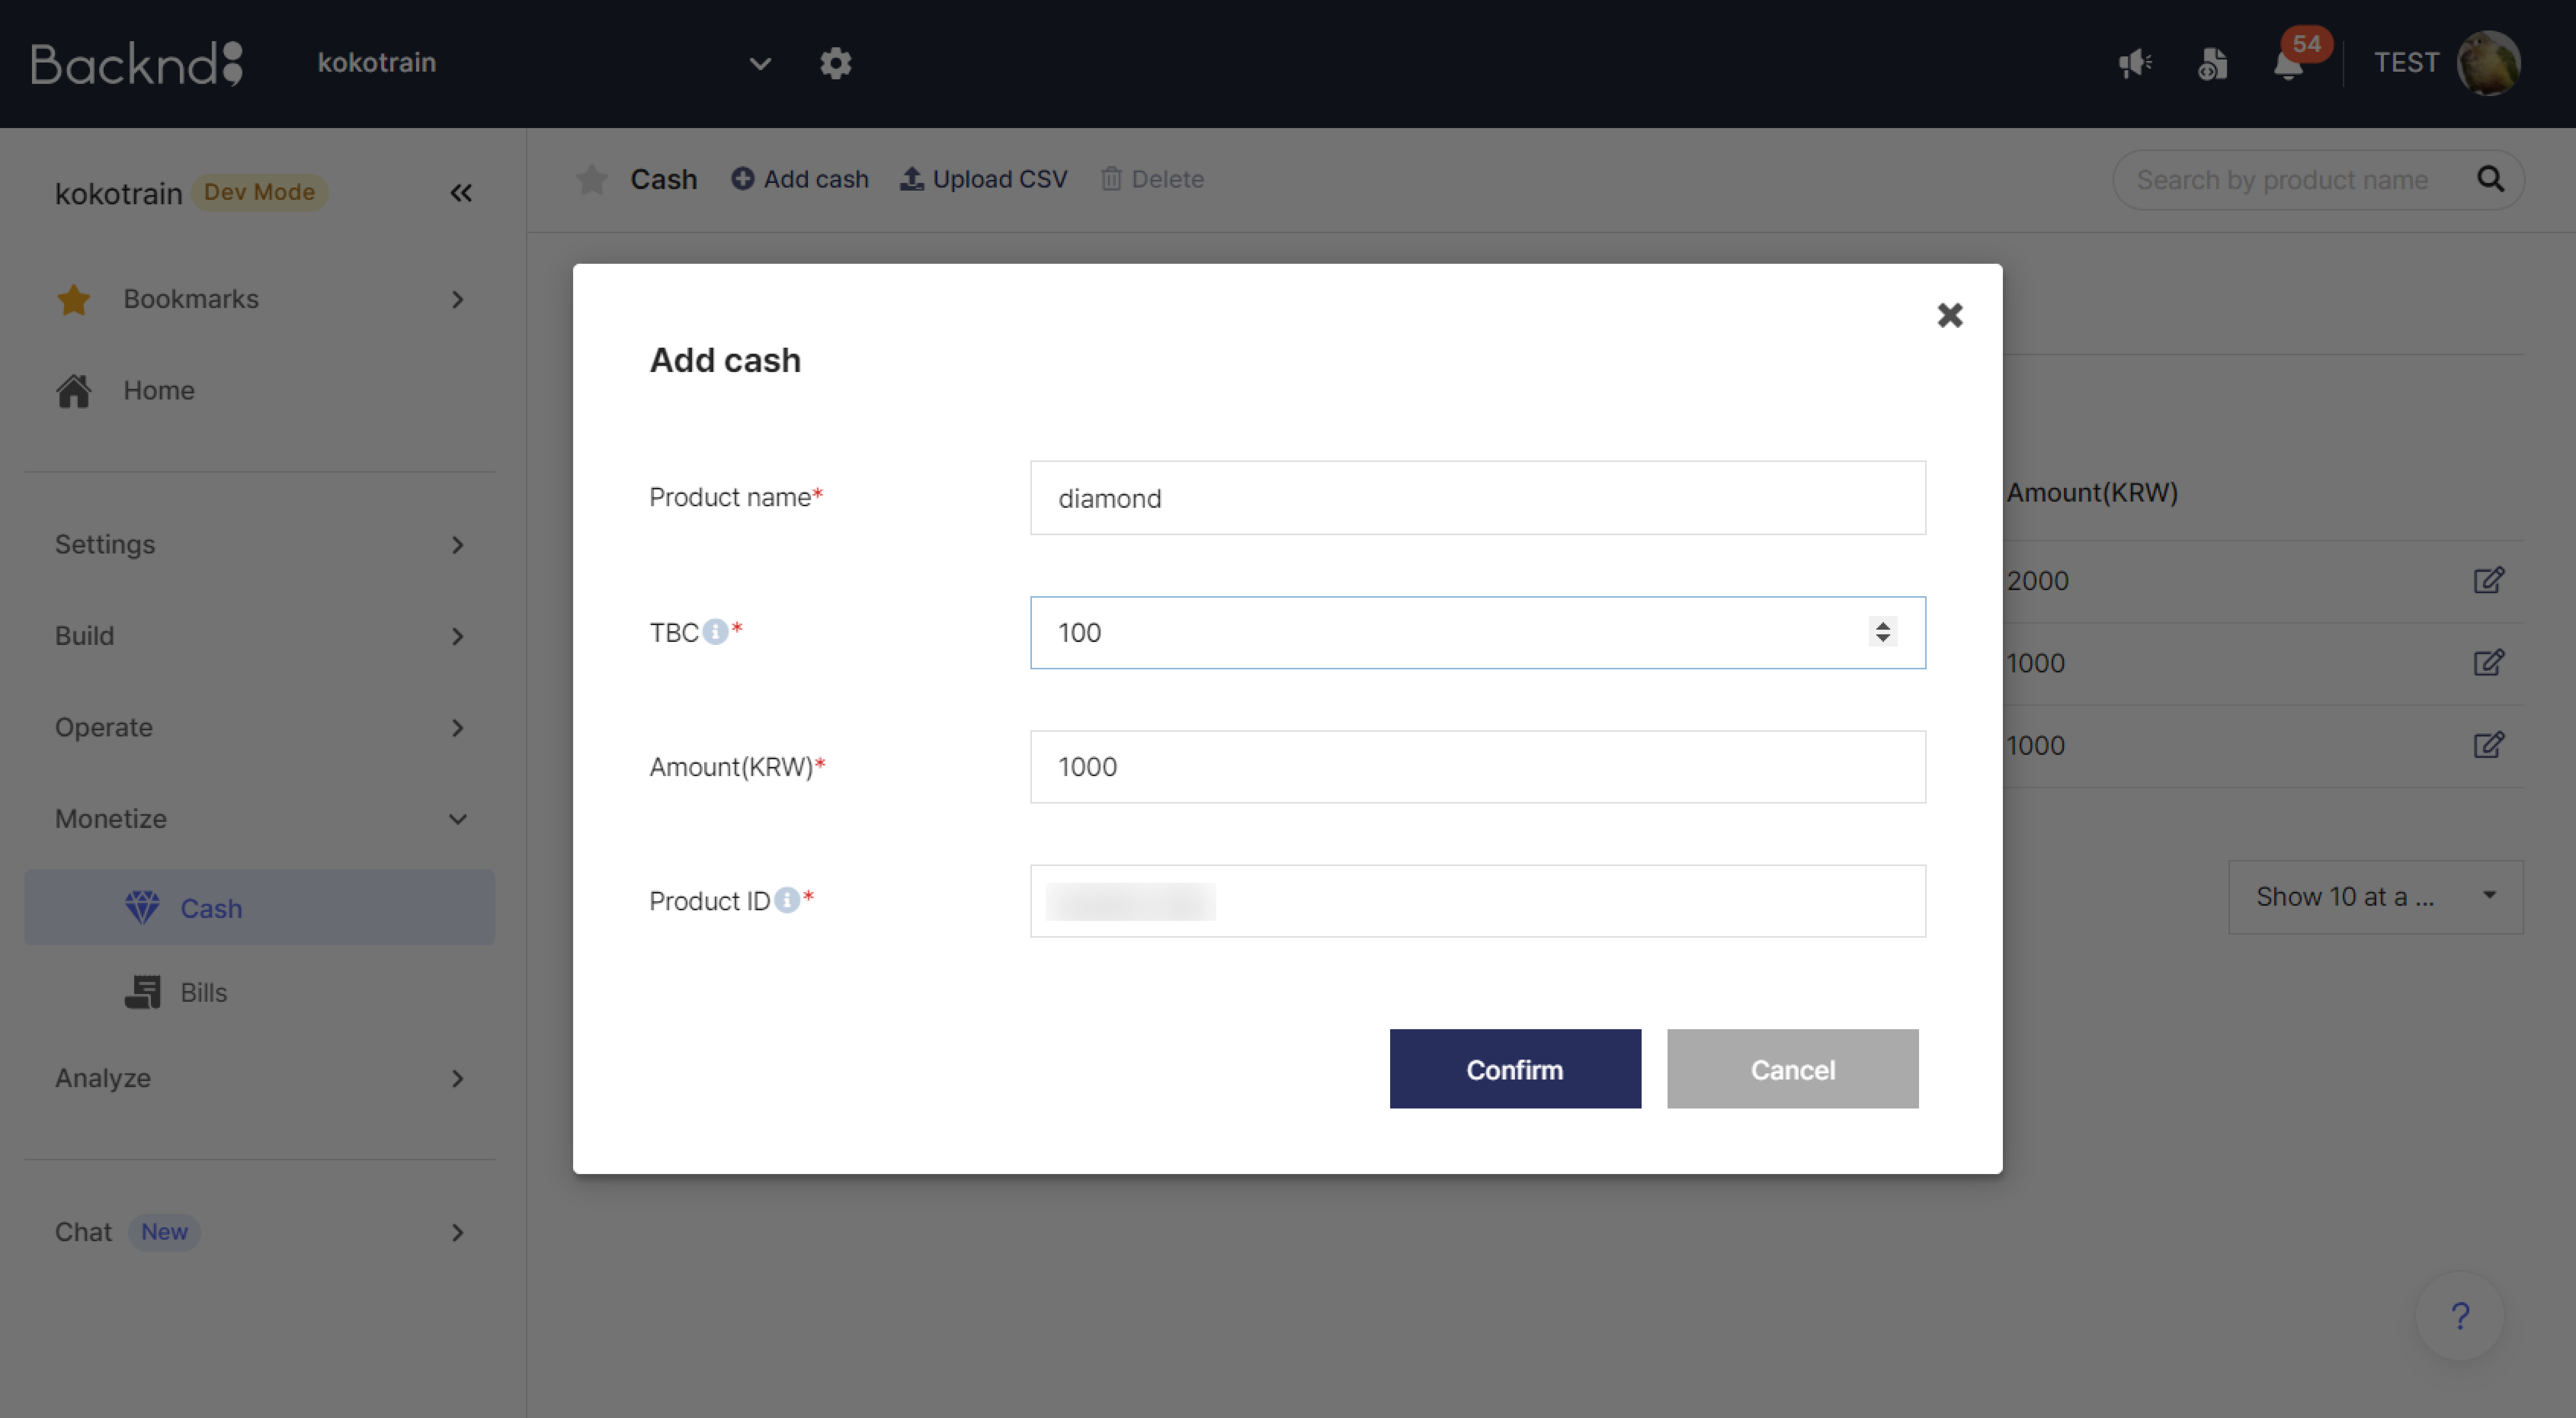Select Cash menu item
This screenshot has width=2576, height=1418.
(260, 907)
